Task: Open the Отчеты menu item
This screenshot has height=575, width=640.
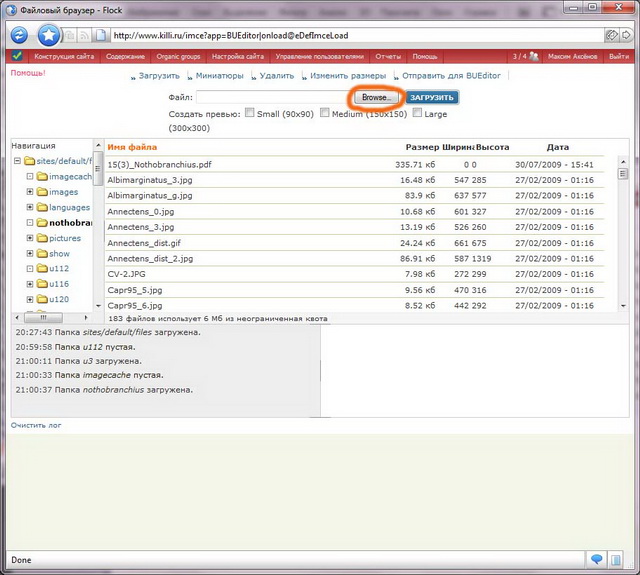Action: pos(388,56)
